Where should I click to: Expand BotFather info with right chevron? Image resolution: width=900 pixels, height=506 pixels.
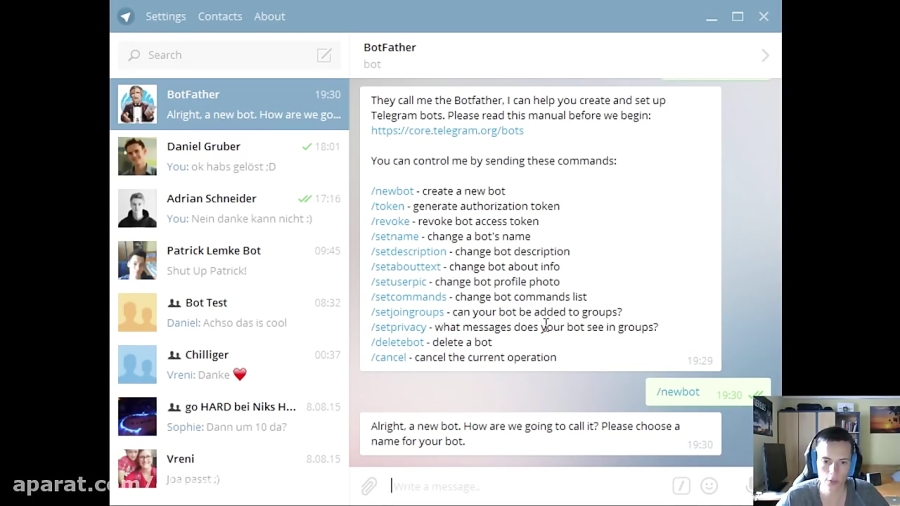pyautogui.click(x=765, y=56)
